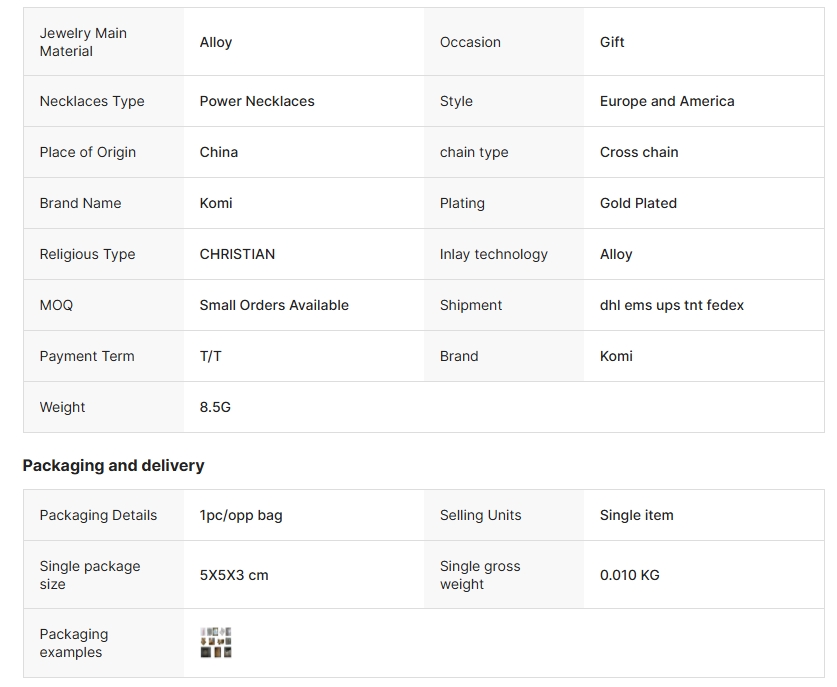Click the 'Gift' occasion value

coord(612,42)
